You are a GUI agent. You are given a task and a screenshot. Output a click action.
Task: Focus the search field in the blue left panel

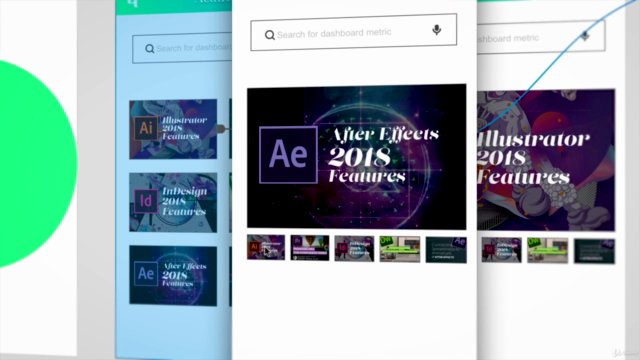point(182,49)
